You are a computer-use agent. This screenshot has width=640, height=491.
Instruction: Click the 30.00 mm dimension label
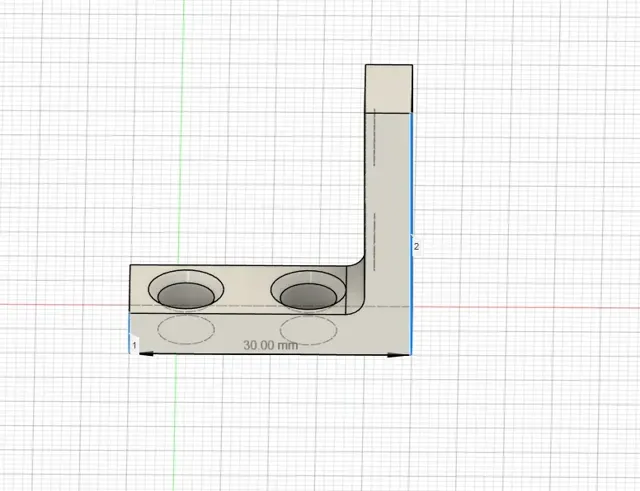pyautogui.click(x=271, y=345)
